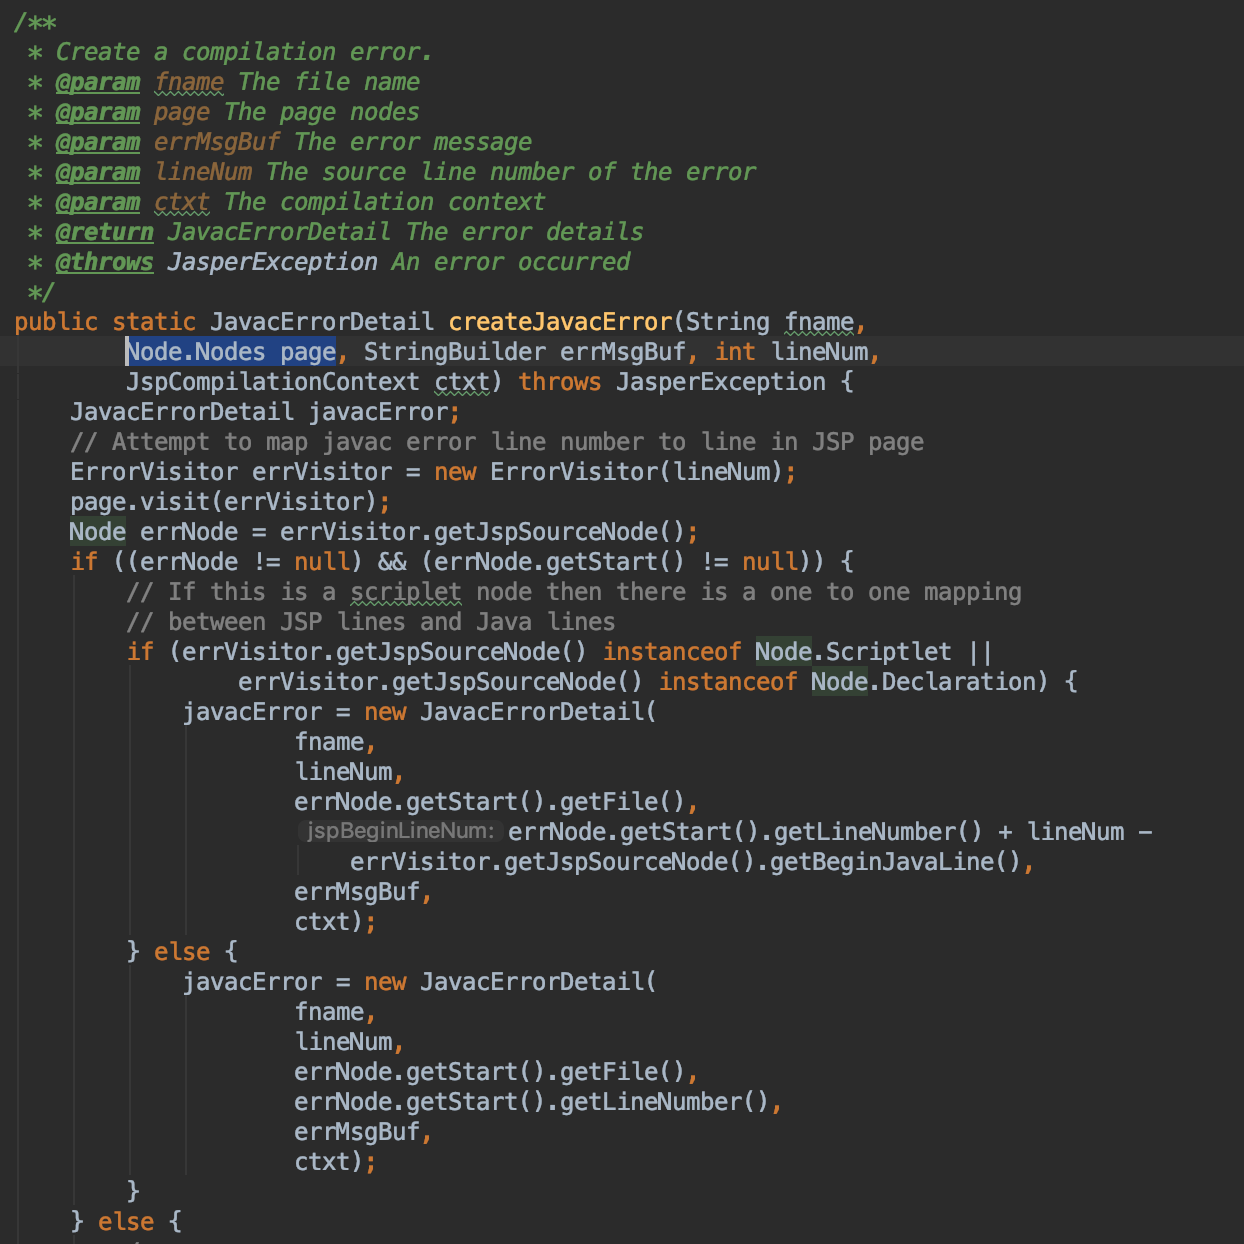Image resolution: width=1244 pixels, height=1244 pixels.
Task: Click the Node.Scriptlet type reference
Action: click(x=853, y=652)
